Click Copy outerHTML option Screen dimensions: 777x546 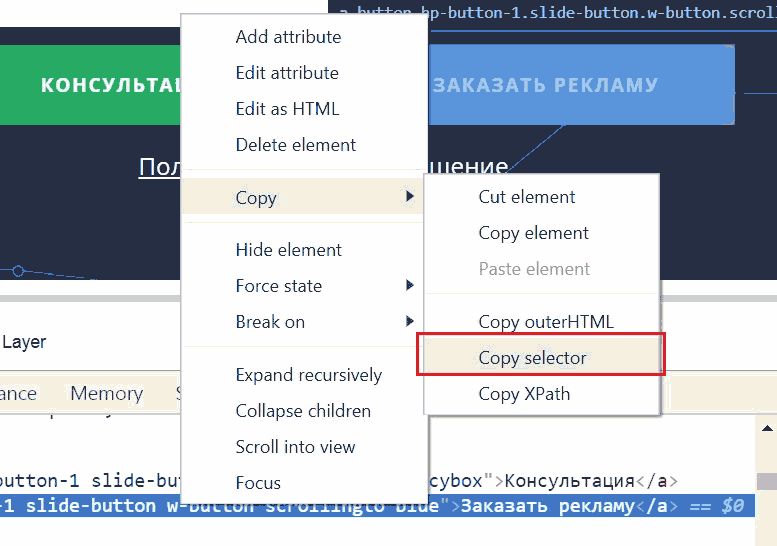point(542,322)
